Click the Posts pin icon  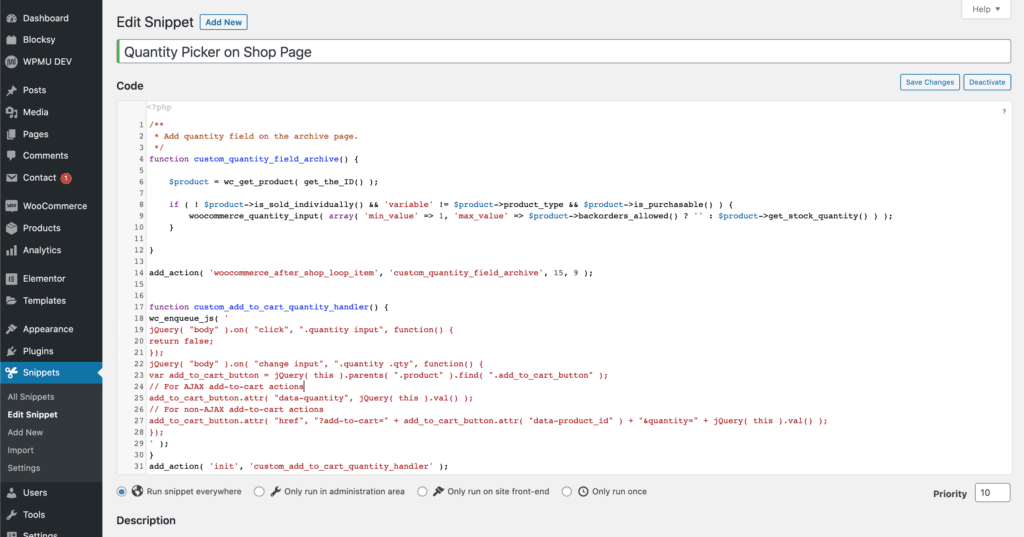click(11, 90)
